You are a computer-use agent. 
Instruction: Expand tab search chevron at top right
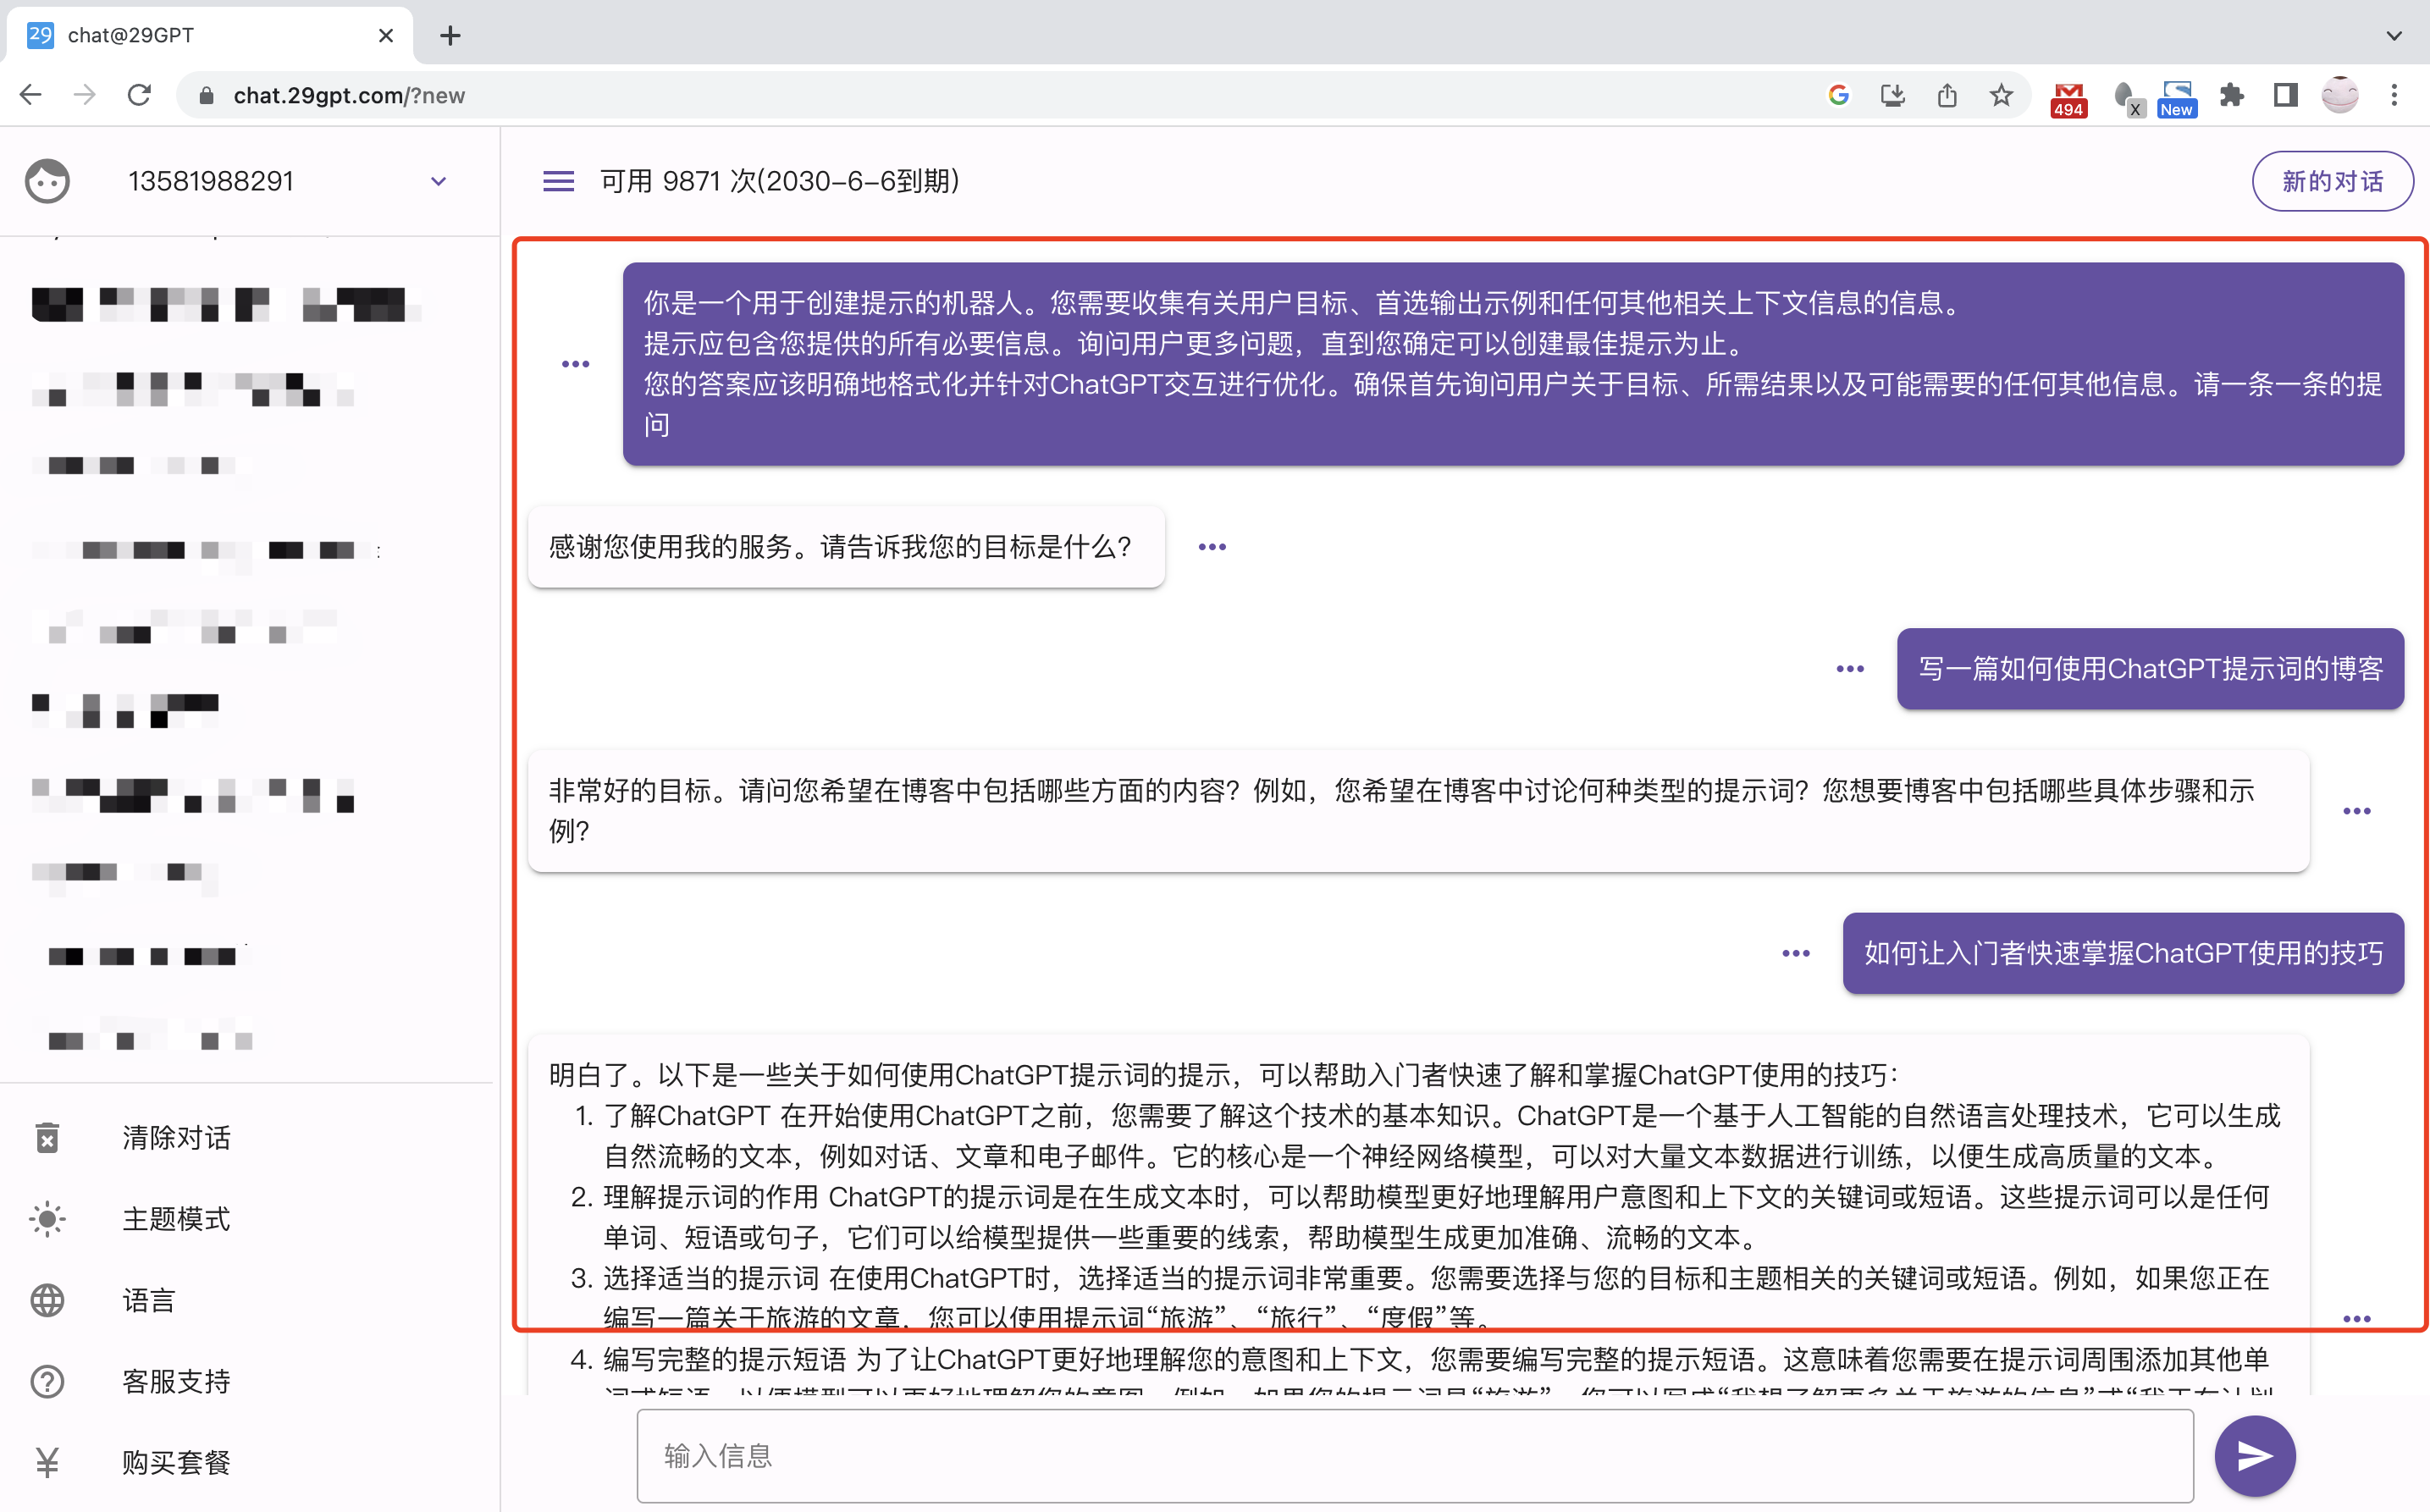click(x=2394, y=36)
